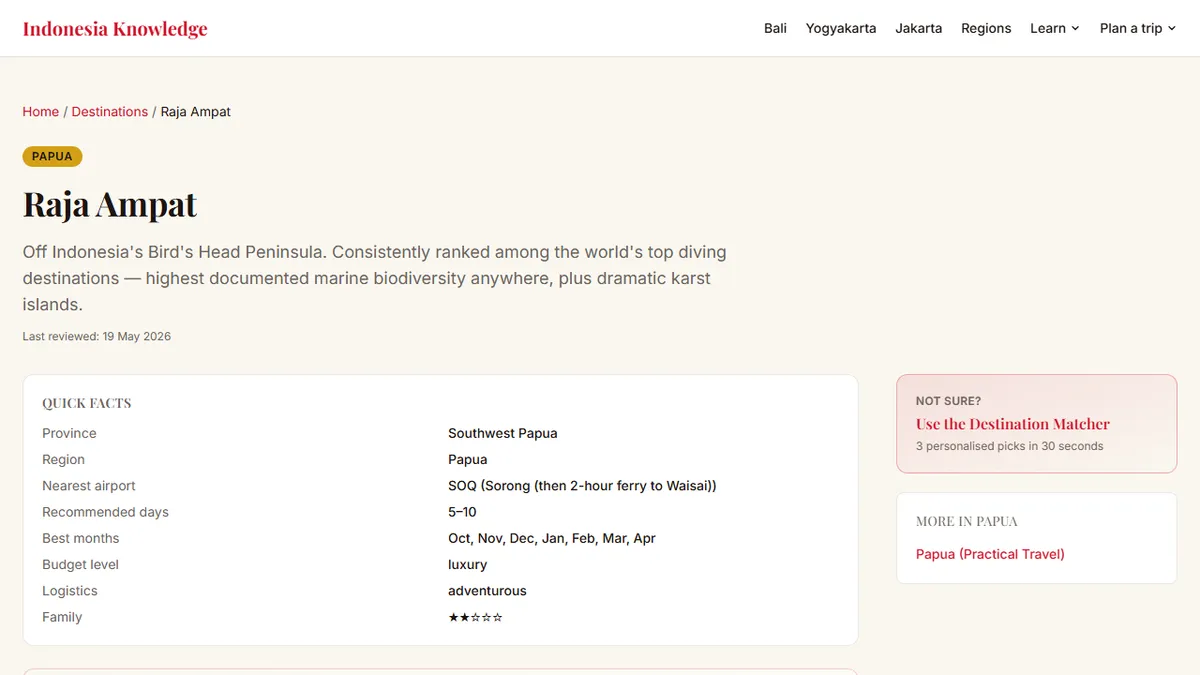This screenshot has height=675, width=1200.
Task: Click the 'Raja Ampat' breadcrumb text
Action: tap(196, 112)
